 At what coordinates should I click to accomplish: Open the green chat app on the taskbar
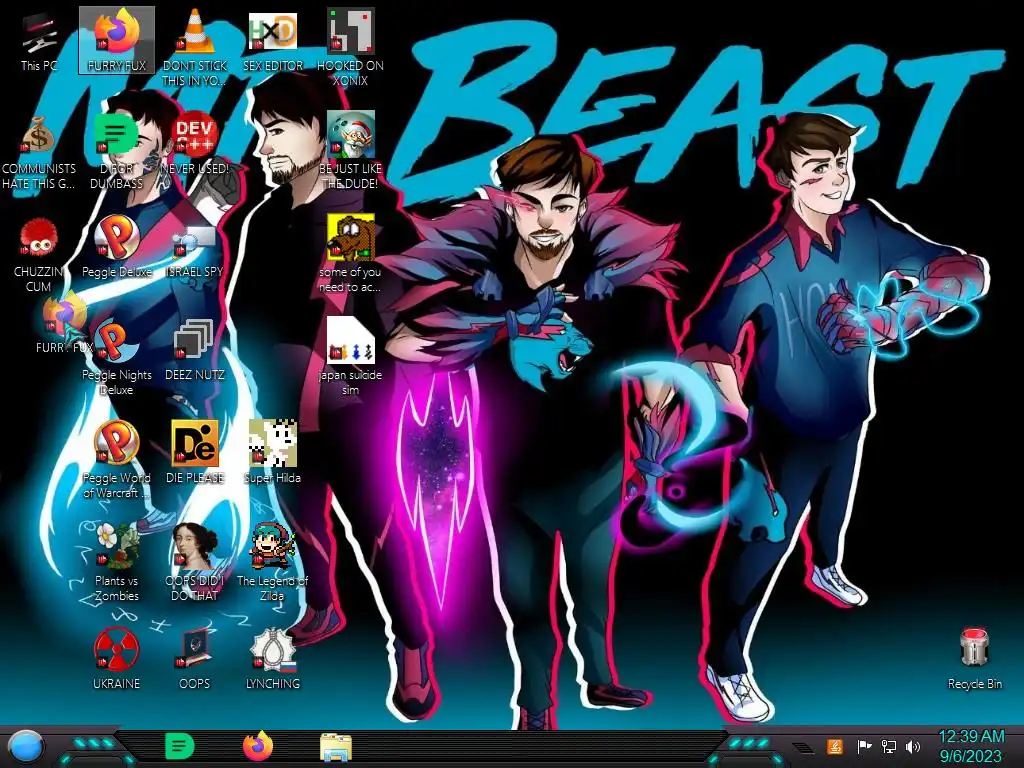pyautogui.click(x=180, y=747)
